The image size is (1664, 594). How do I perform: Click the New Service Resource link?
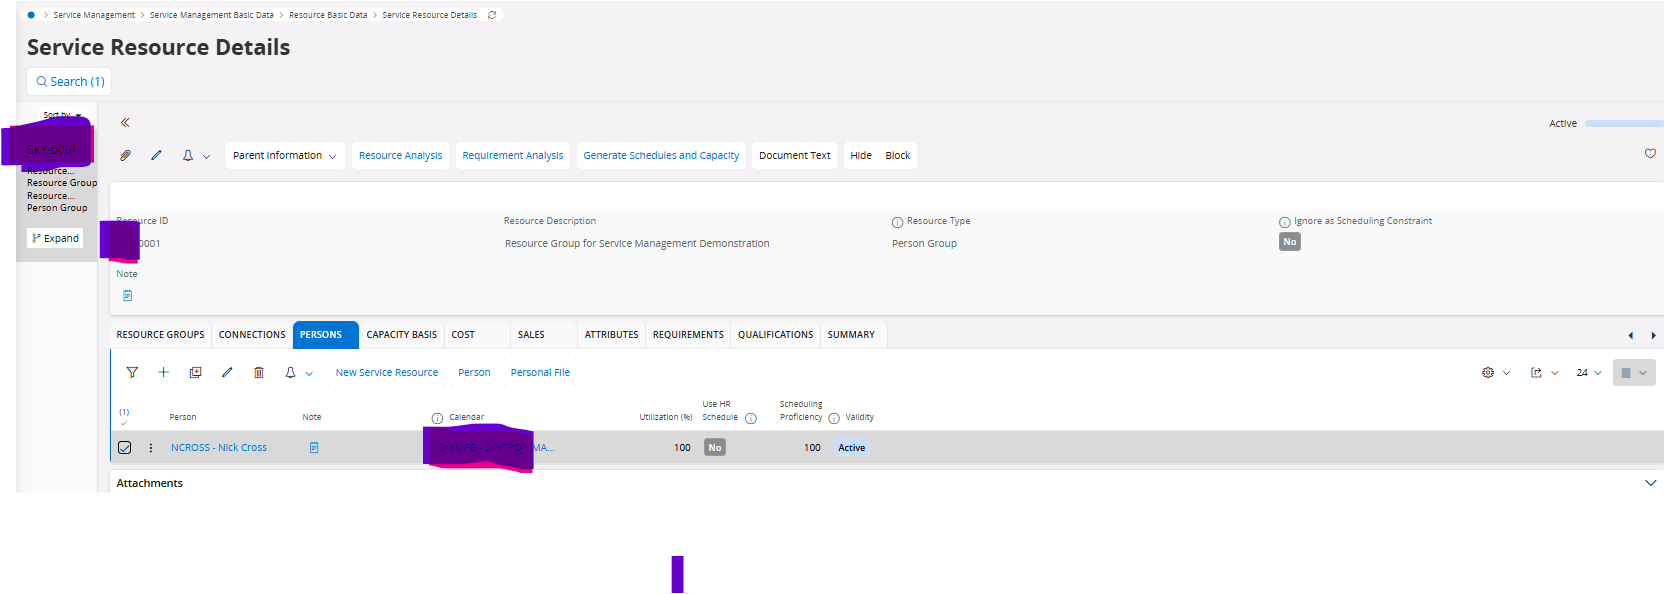point(387,373)
